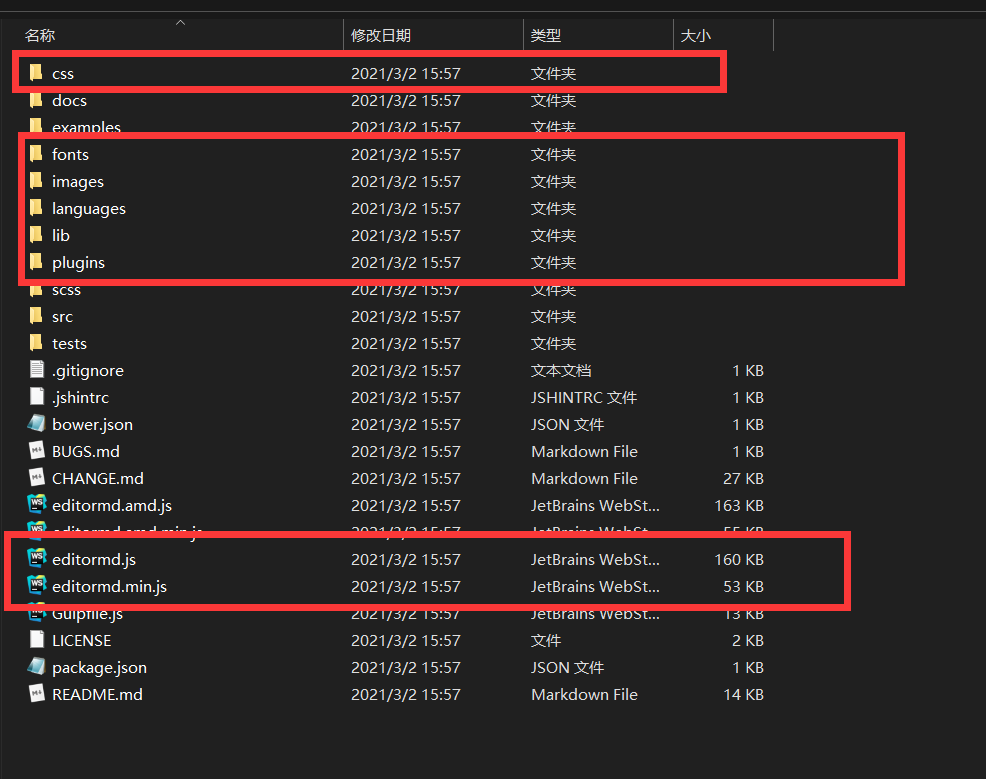Select the .gitignore file name
Screen dimensions: 986x779
tap(88, 371)
